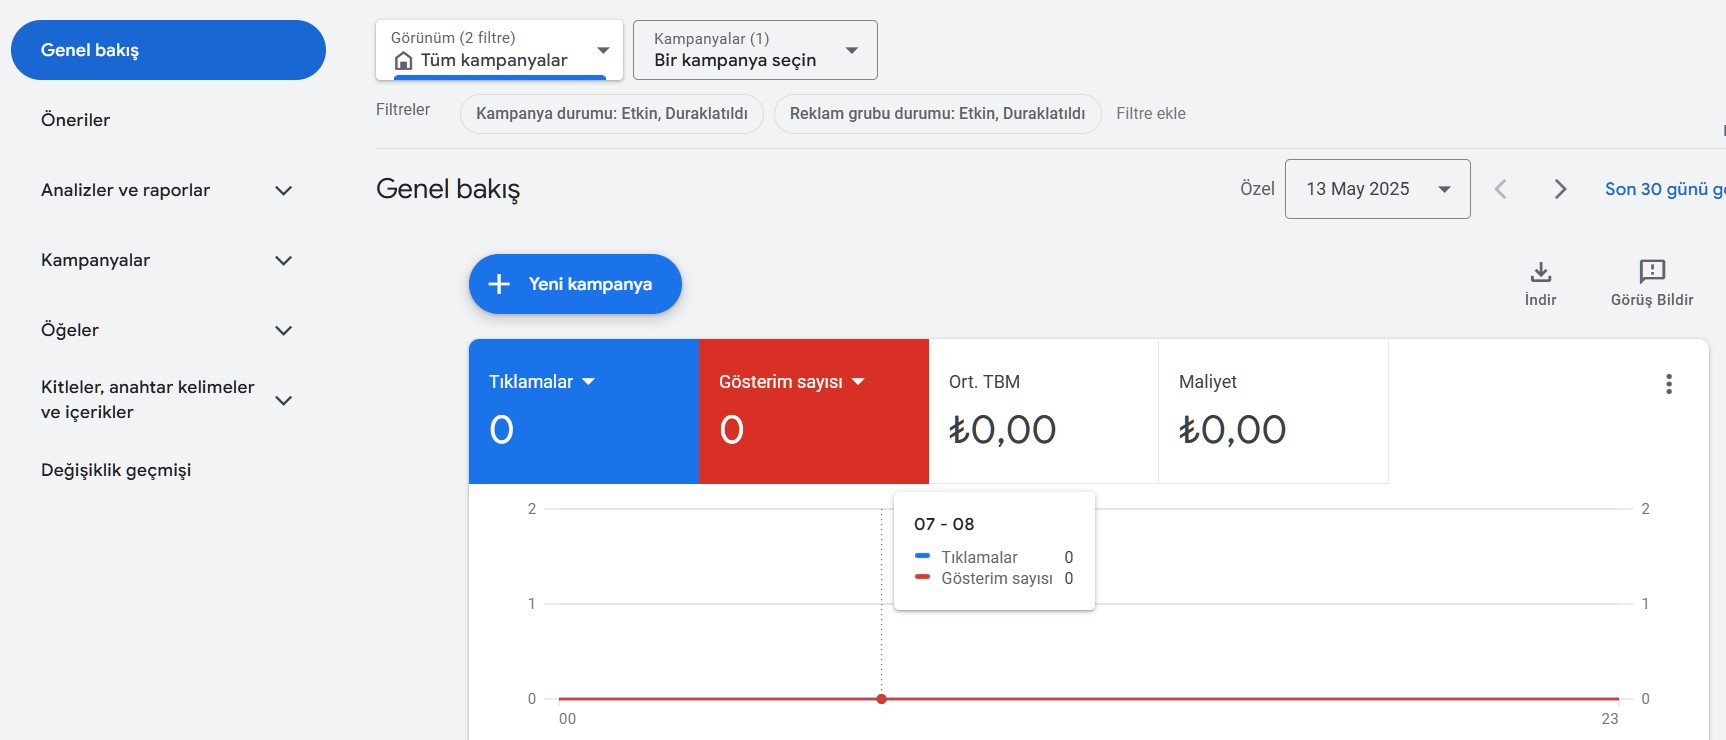Change the Tıklamalar metric via dropdown arrow
This screenshot has width=1726, height=740.
click(x=588, y=382)
